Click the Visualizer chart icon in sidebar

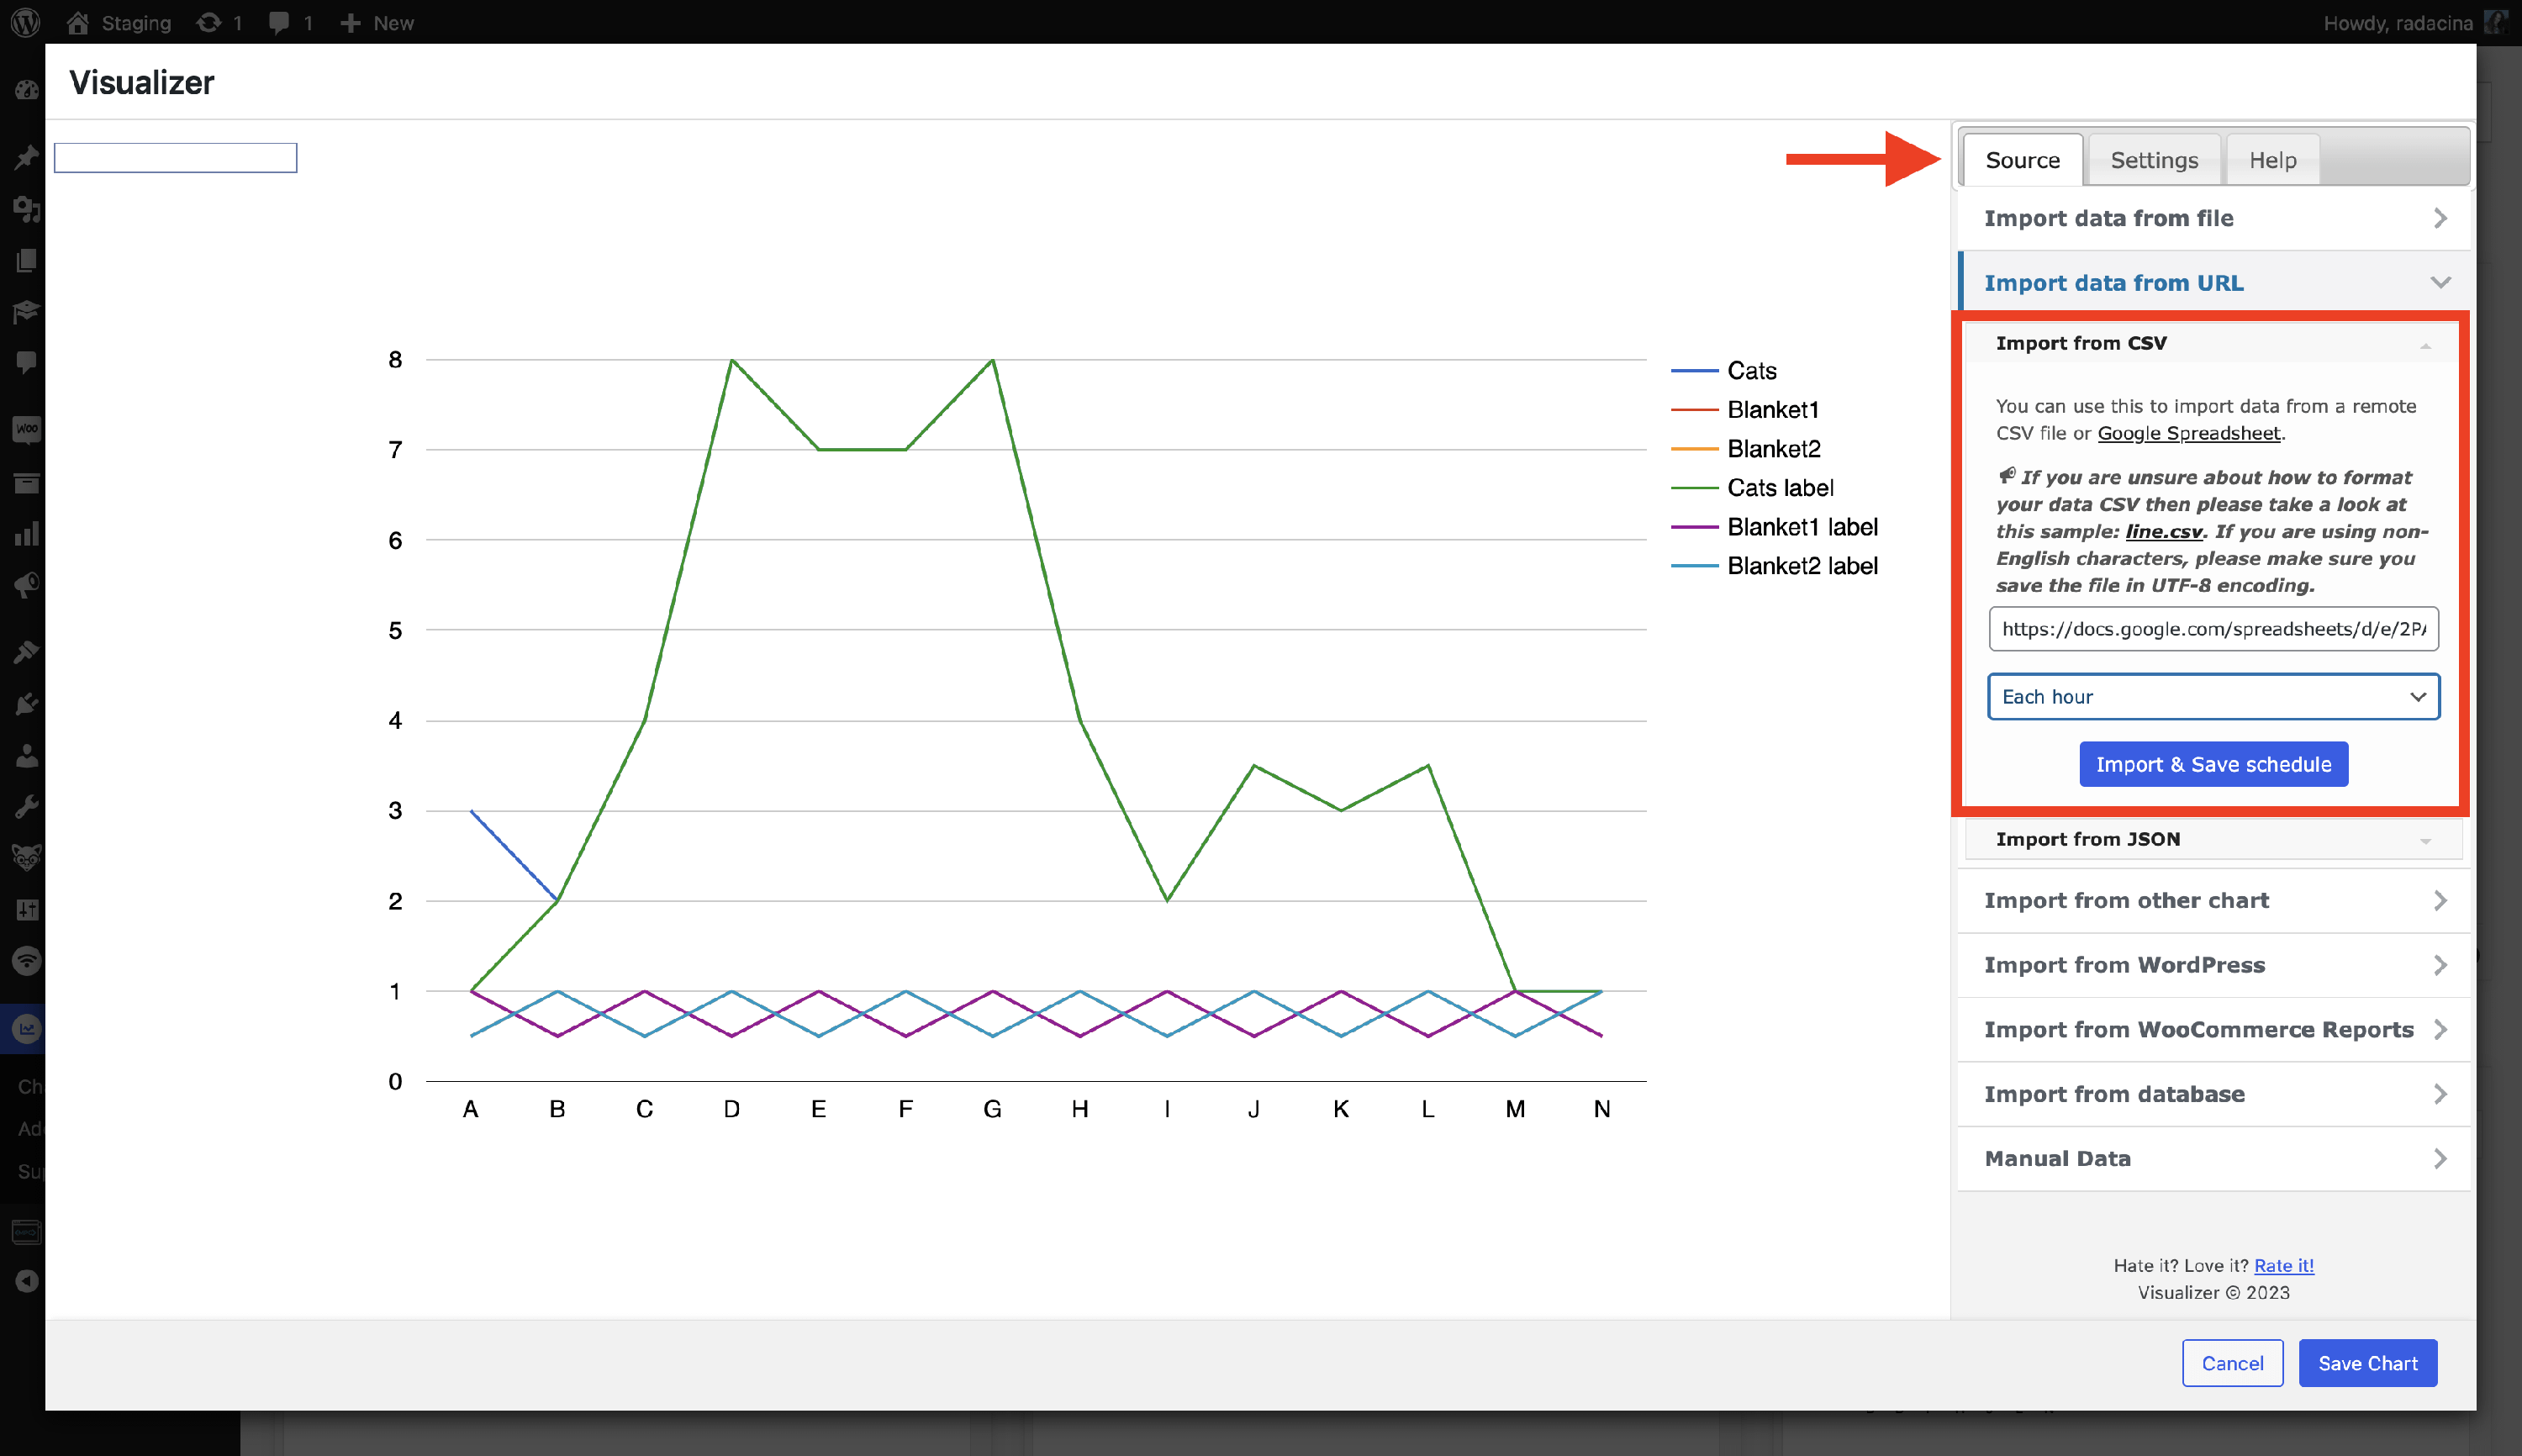point(26,1028)
